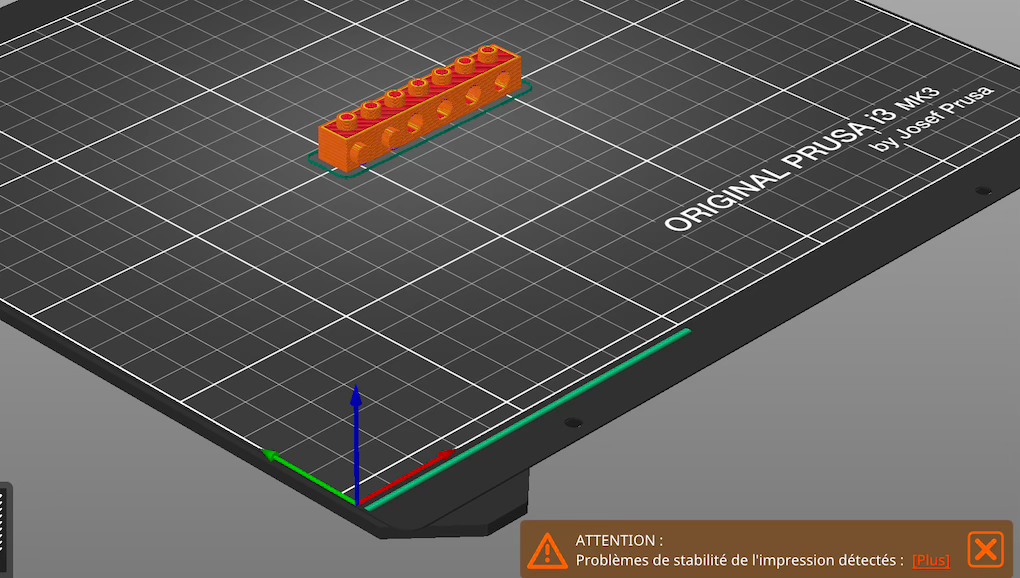Click the stability problems warning message text

pyautogui.click(x=740, y=560)
